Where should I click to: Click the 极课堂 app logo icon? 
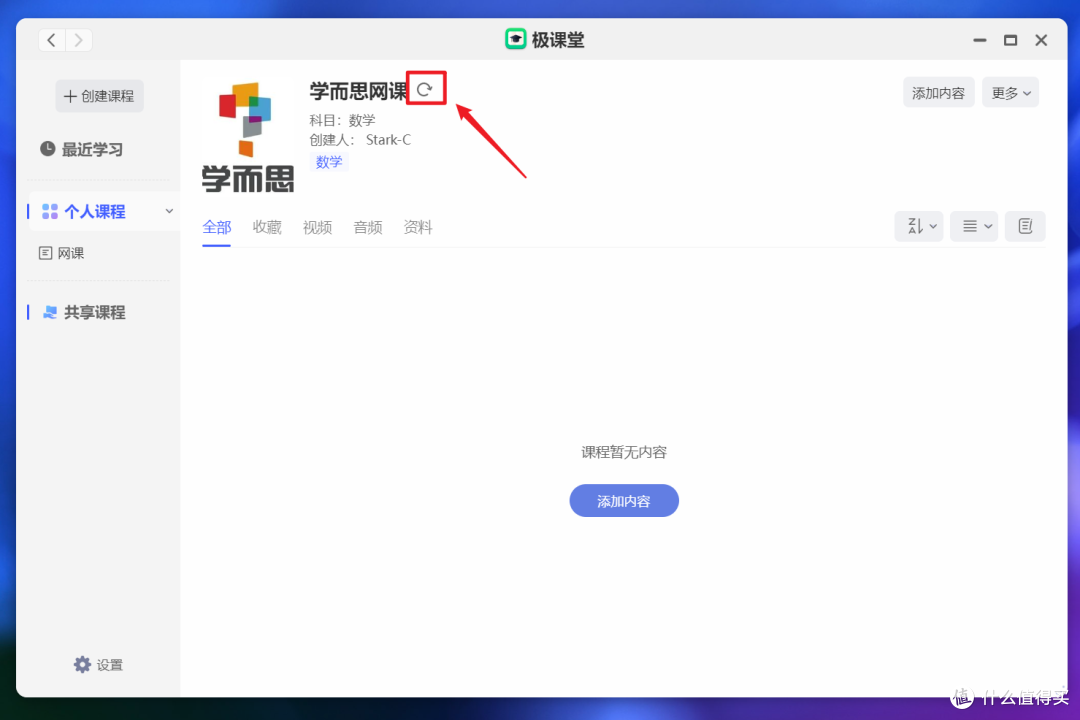(515, 39)
